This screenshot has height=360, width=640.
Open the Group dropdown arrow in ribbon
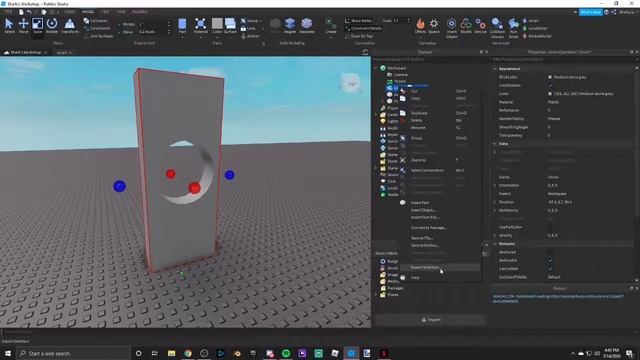261,20
